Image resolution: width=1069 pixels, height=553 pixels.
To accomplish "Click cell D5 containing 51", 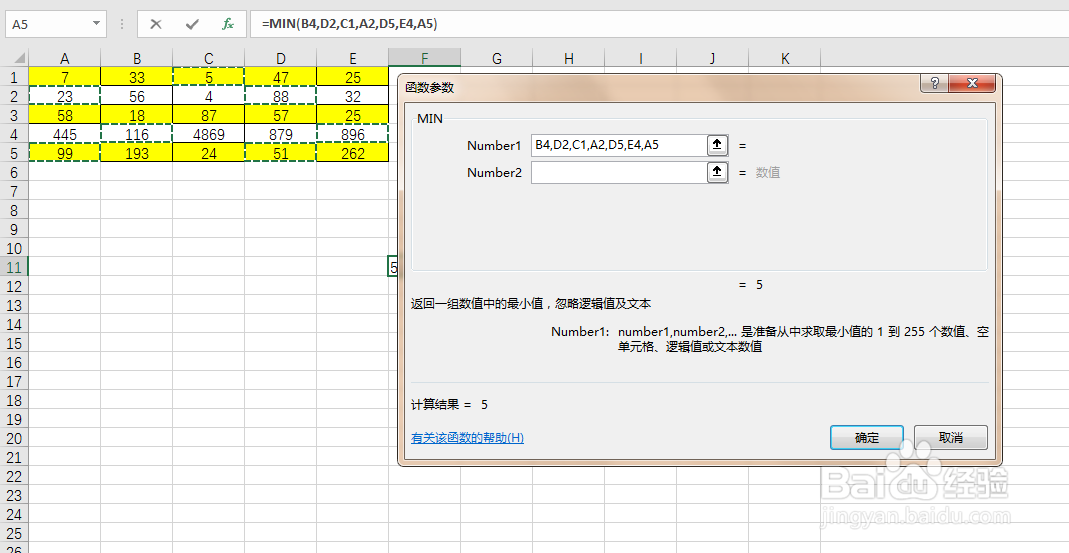I will 281,153.
